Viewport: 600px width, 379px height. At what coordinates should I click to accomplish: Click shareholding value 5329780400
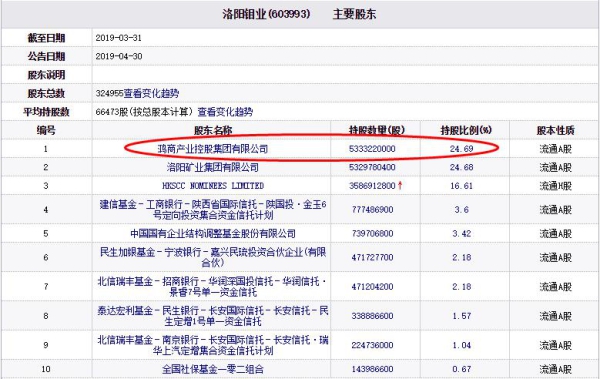coord(372,167)
